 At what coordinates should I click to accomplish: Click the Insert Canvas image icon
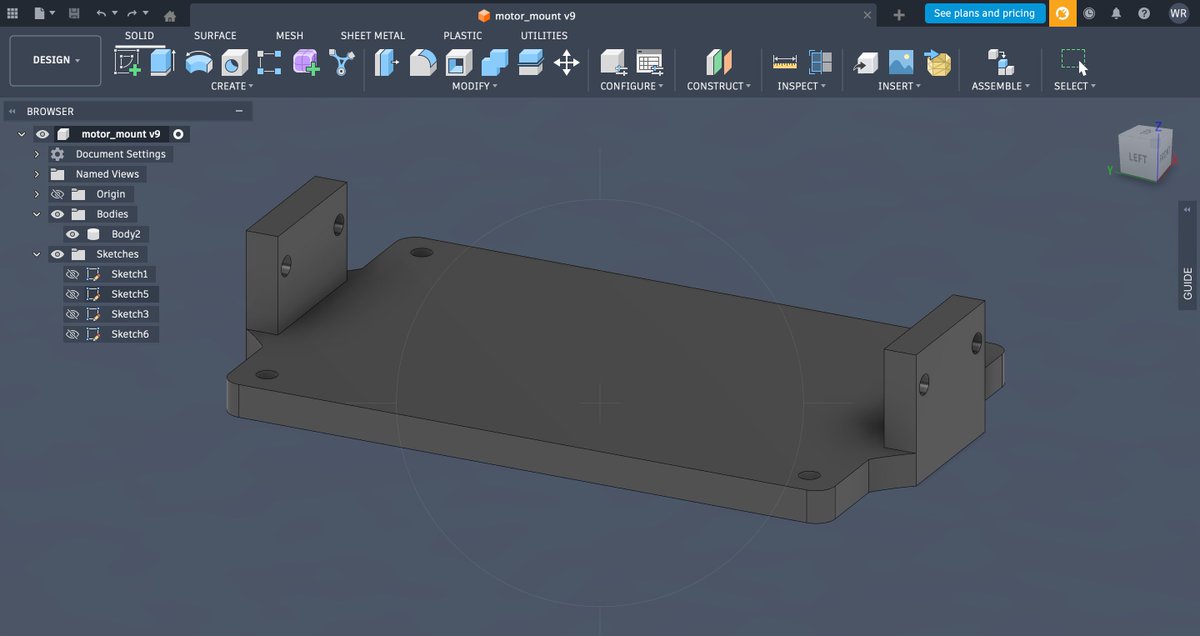tap(901, 62)
